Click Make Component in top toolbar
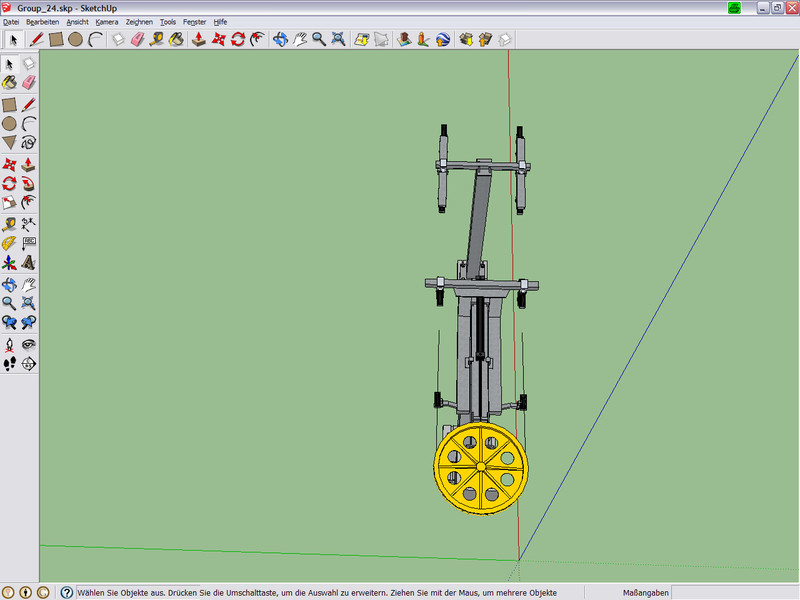Screen dimensions: 800x600 118,39
